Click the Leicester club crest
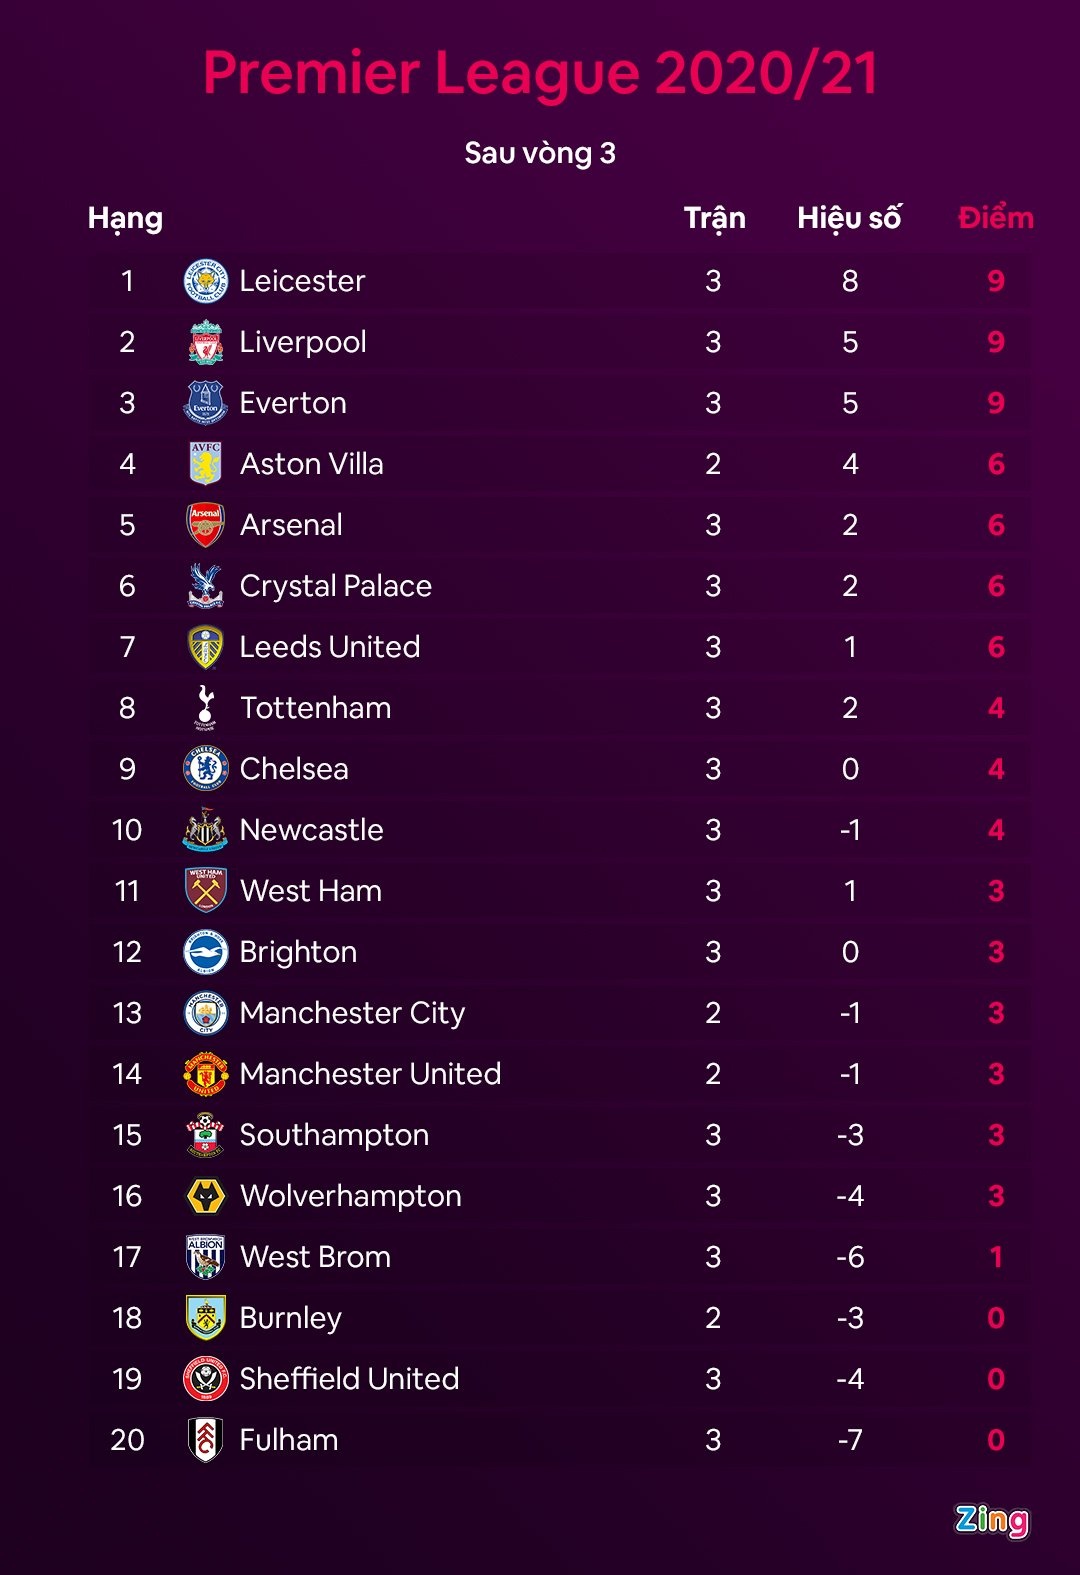 [x=206, y=281]
